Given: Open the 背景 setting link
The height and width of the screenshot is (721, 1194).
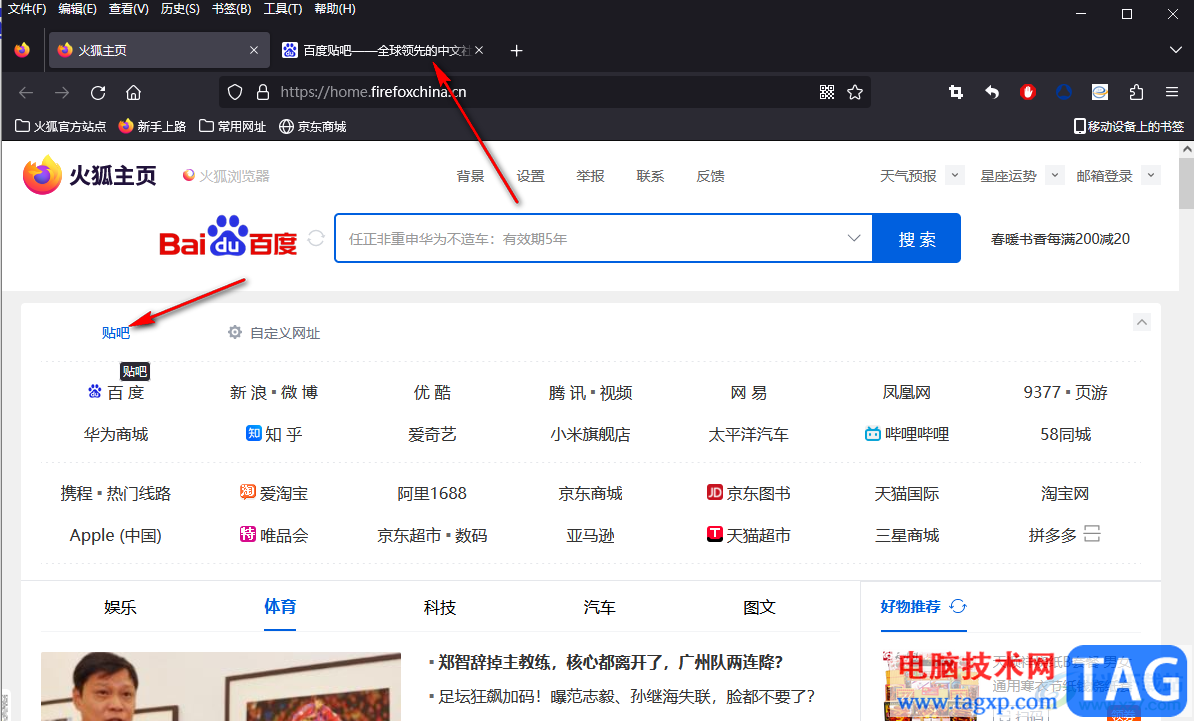Looking at the screenshot, I should tap(471, 176).
